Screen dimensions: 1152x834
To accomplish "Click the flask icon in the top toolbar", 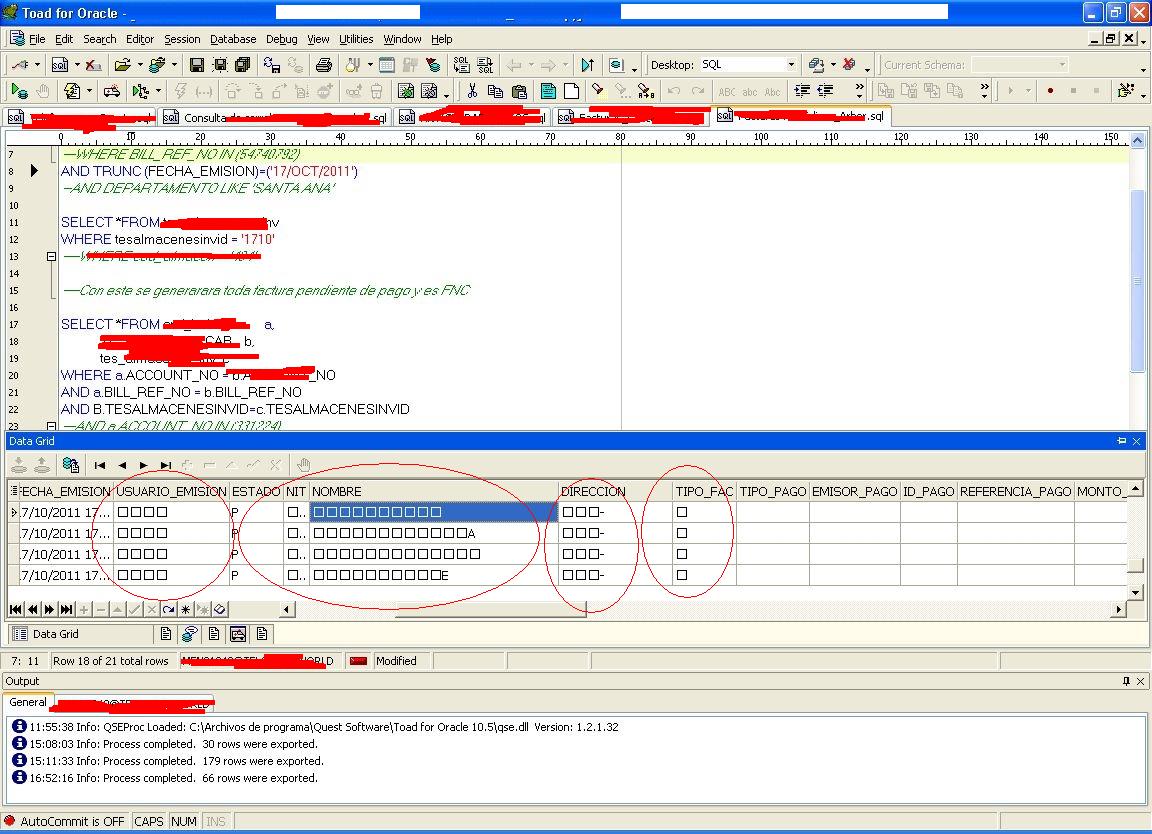I will tap(353, 65).
